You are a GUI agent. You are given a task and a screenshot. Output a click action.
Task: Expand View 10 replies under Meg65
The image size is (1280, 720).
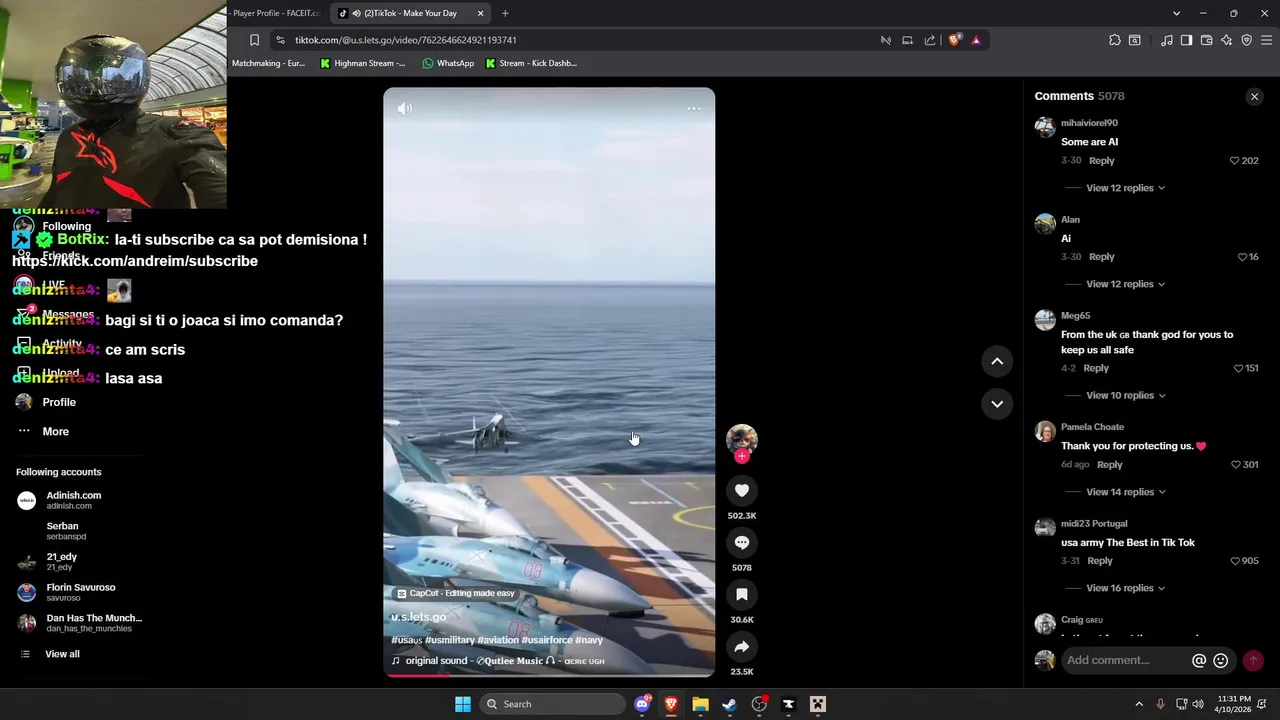1125,395
